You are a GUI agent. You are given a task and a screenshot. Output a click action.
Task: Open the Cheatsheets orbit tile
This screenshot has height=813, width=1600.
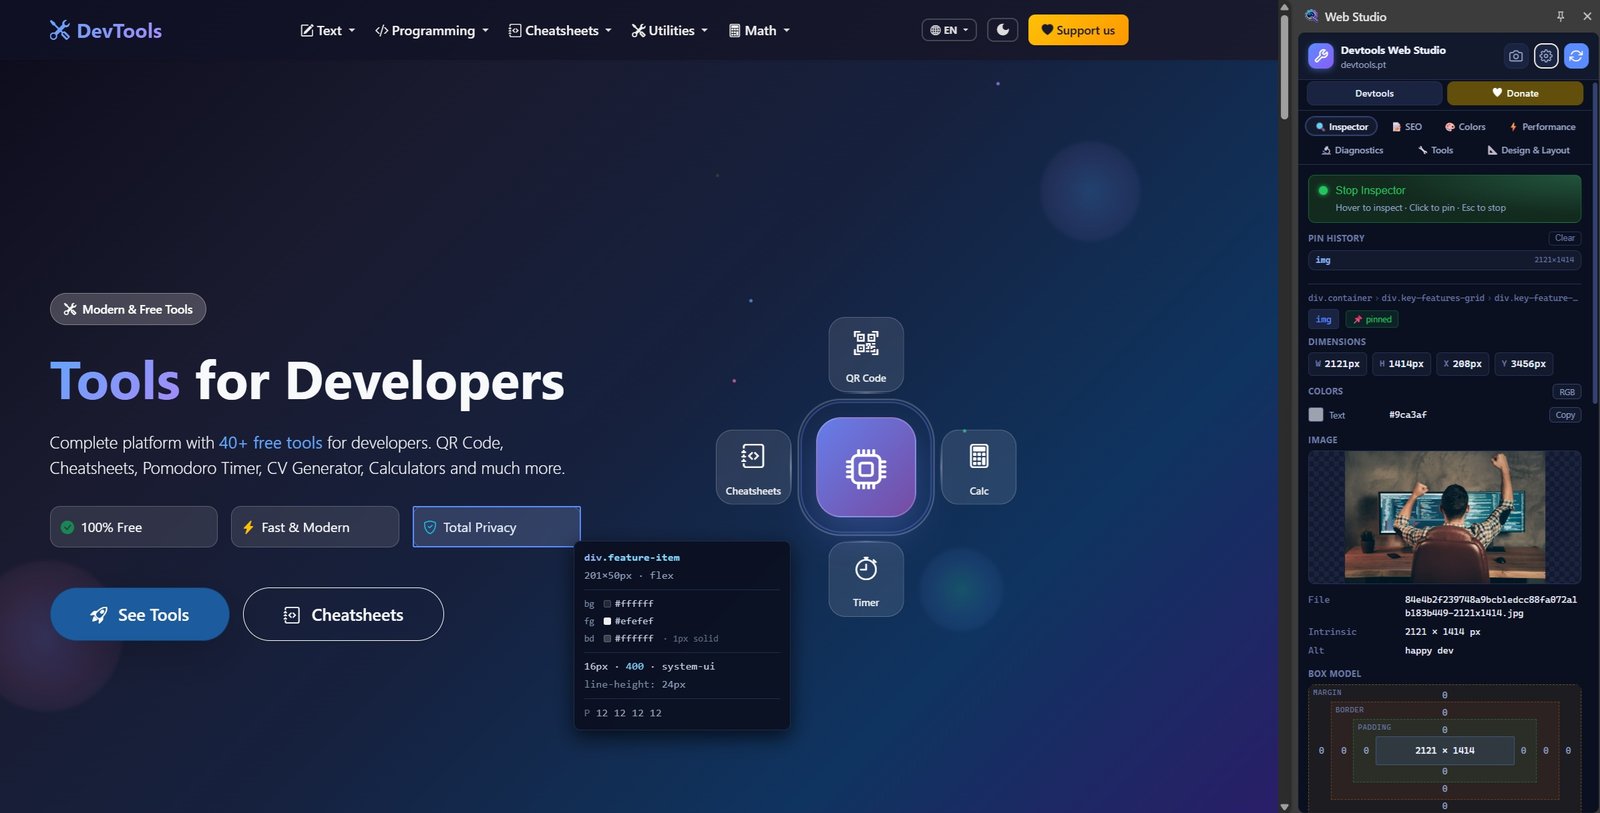click(x=753, y=467)
